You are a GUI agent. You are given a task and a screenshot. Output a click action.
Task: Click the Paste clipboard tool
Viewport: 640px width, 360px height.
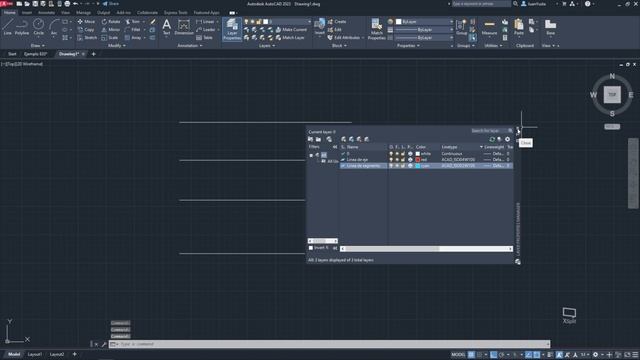[x=519, y=27]
